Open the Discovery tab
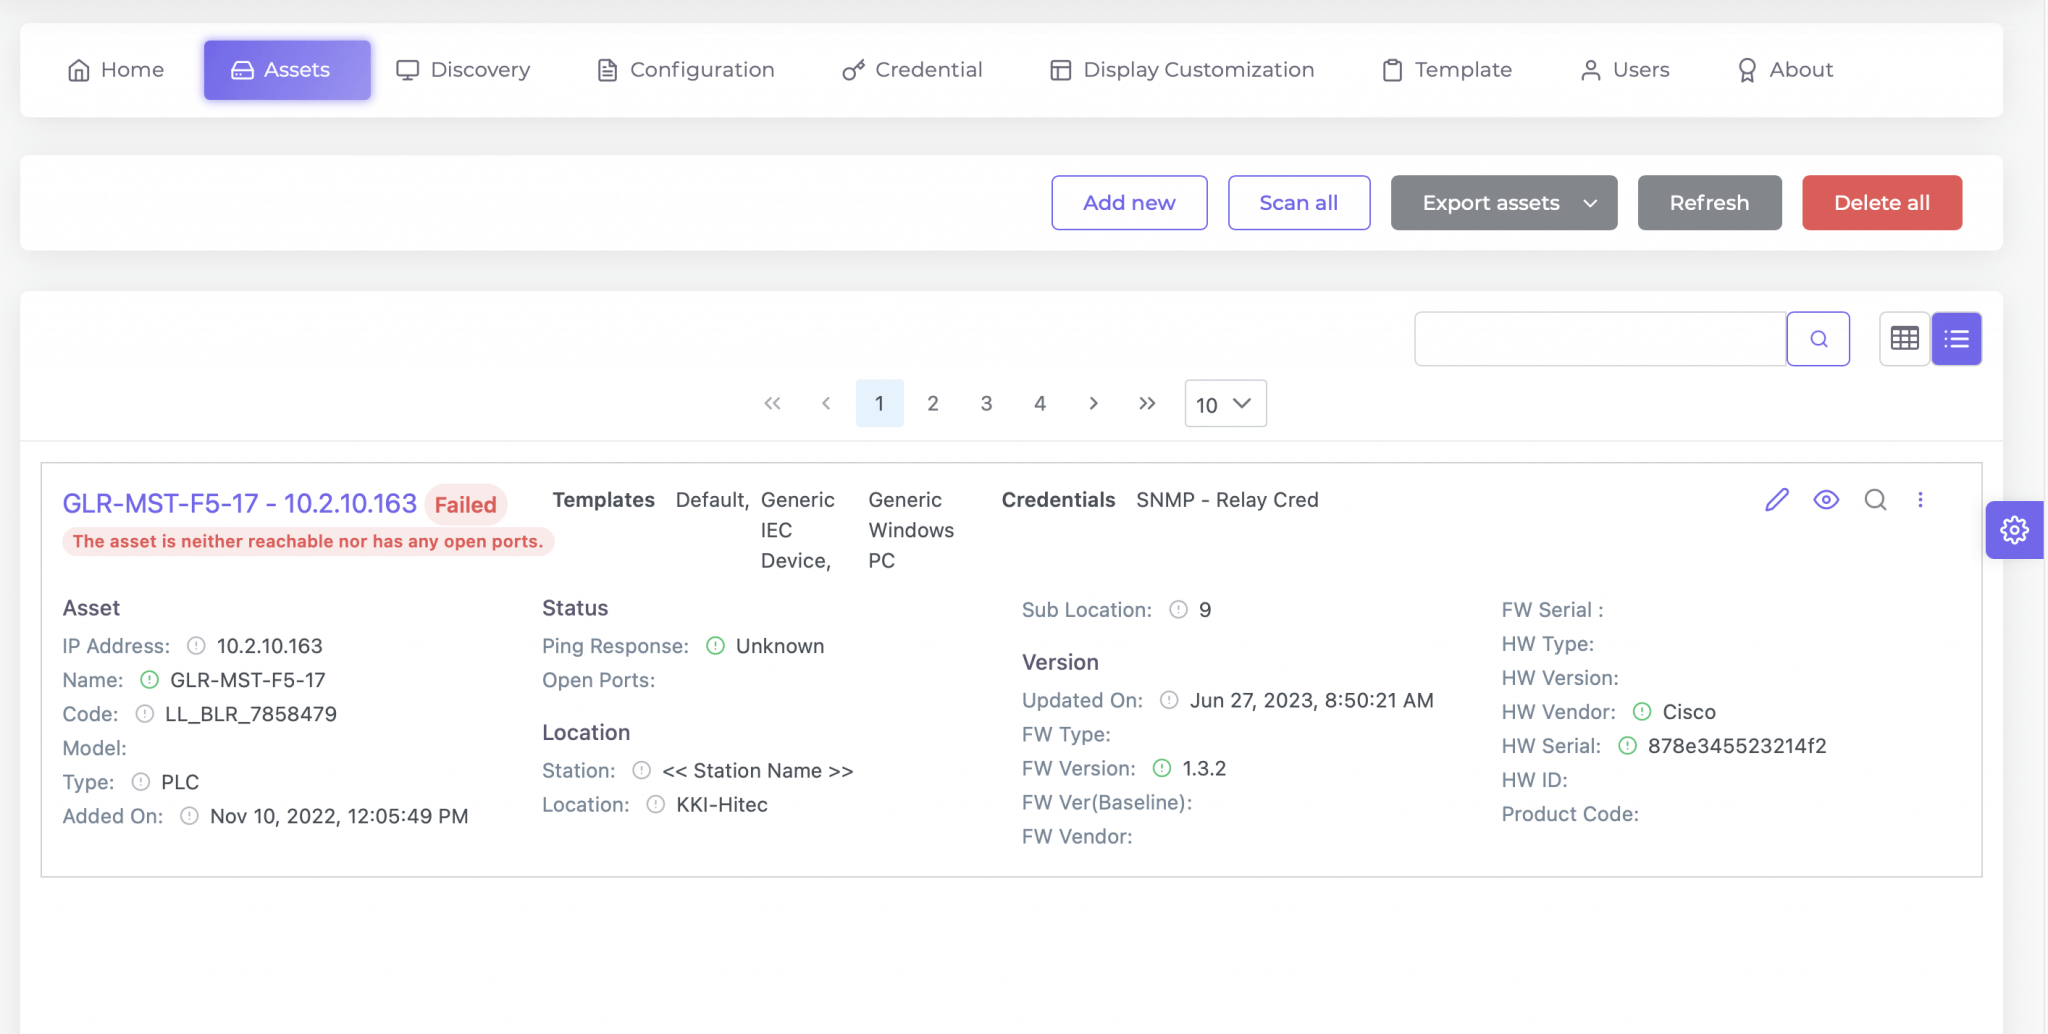The image size is (2048, 1034). pyautogui.click(x=463, y=70)
